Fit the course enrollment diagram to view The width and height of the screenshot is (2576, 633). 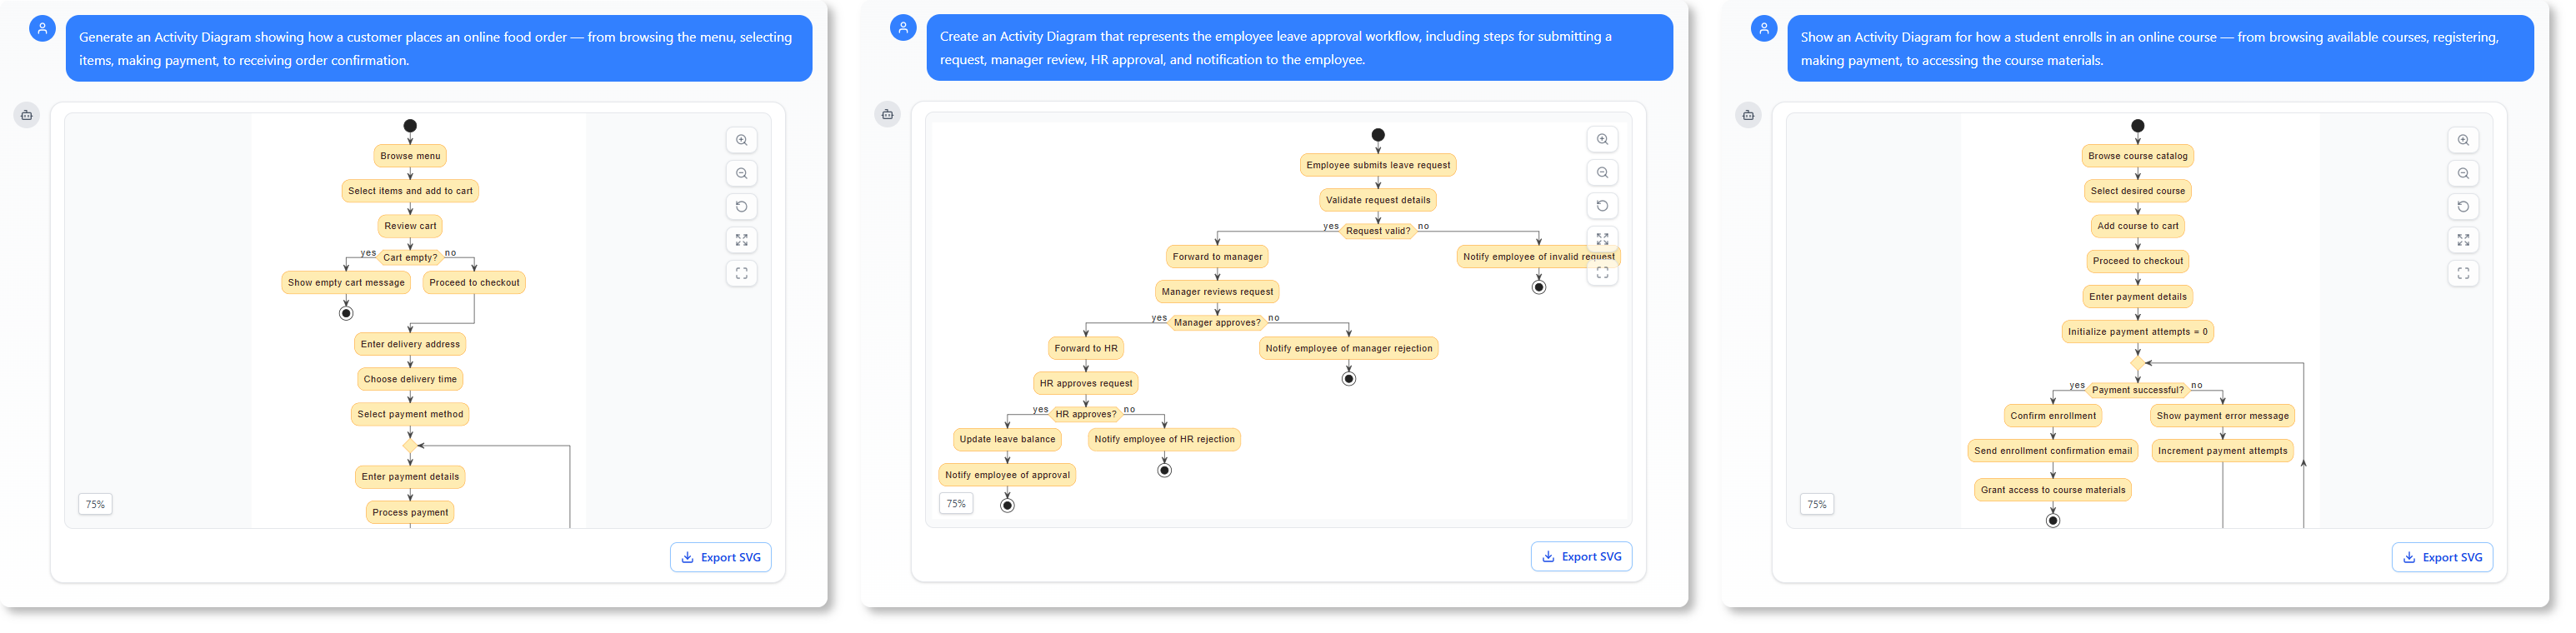(x=2463, y=240)
